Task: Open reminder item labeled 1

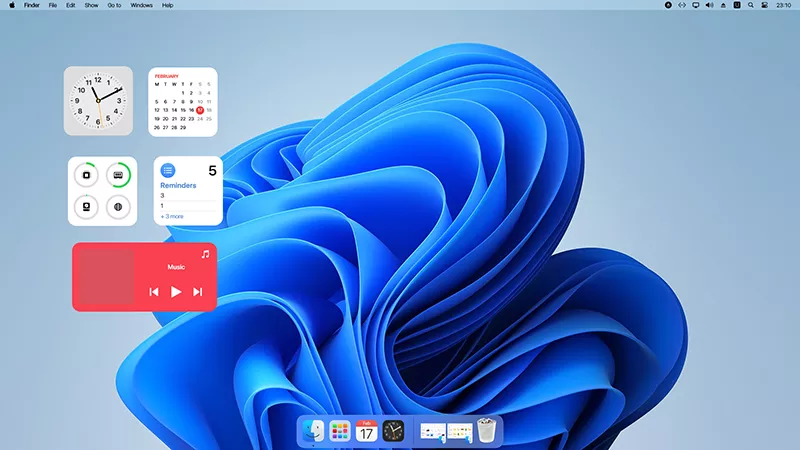Action: click(x=162, y=206)
